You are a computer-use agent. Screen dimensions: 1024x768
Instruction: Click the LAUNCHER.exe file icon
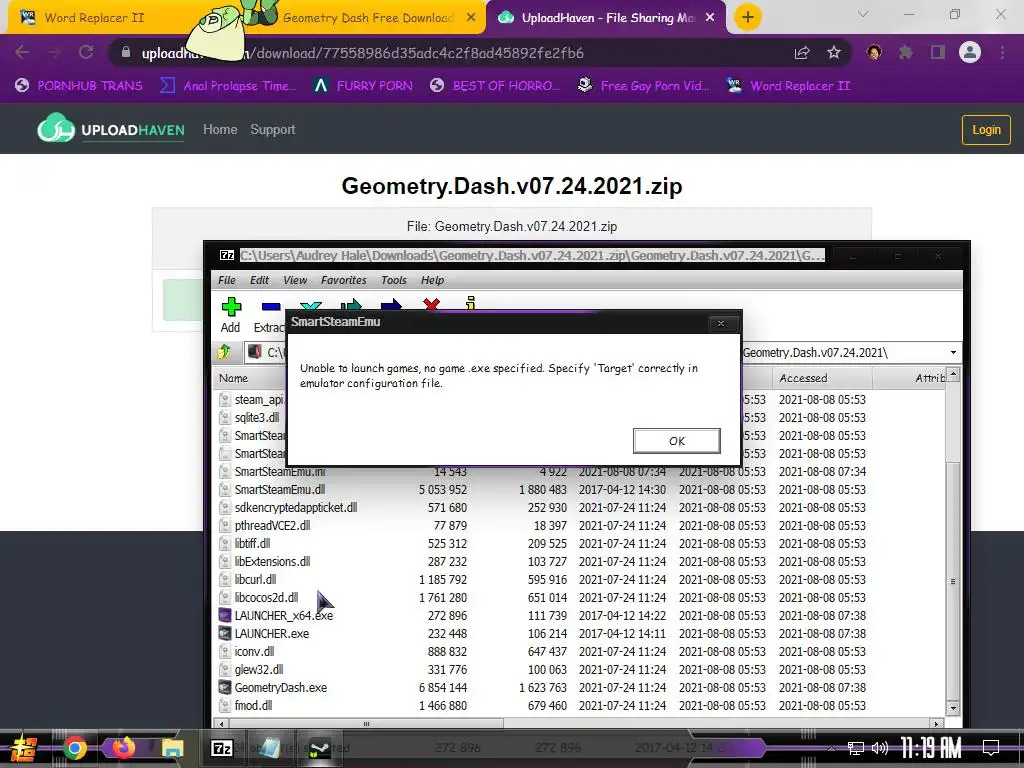click(225, 633)
